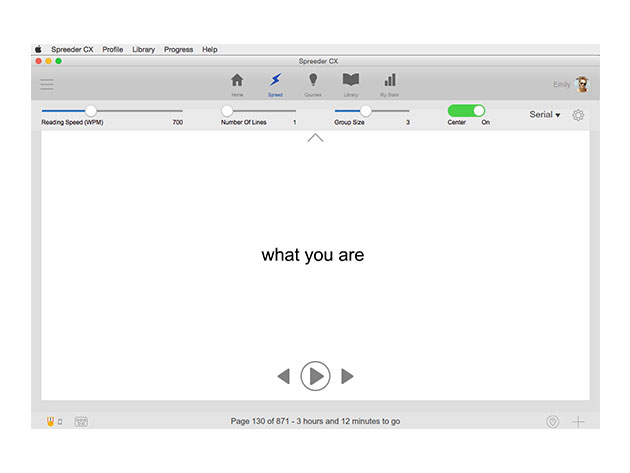Start playback with the Play button
Image resolution: width=630 pixels, height=473 pixels.
tap(315, 376)
